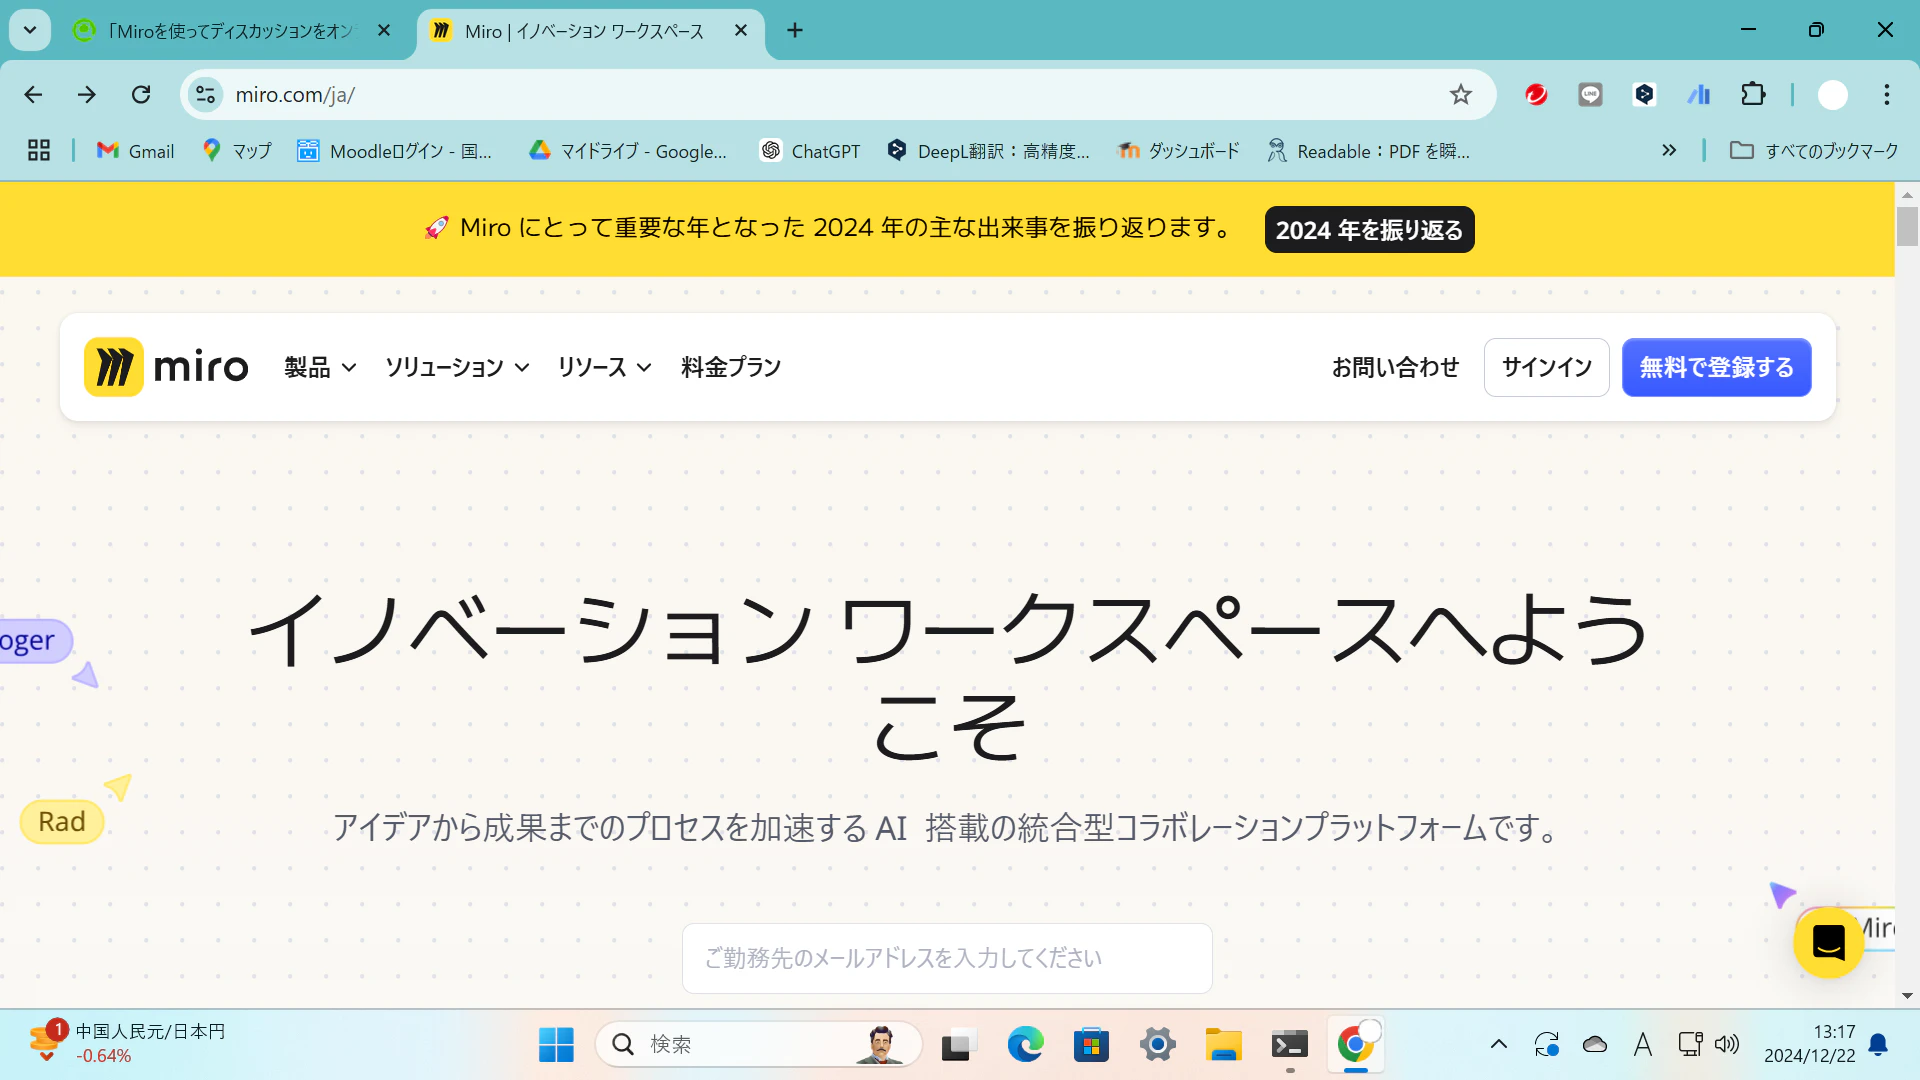Open the ChatGPT bookmark

(810, 151)
